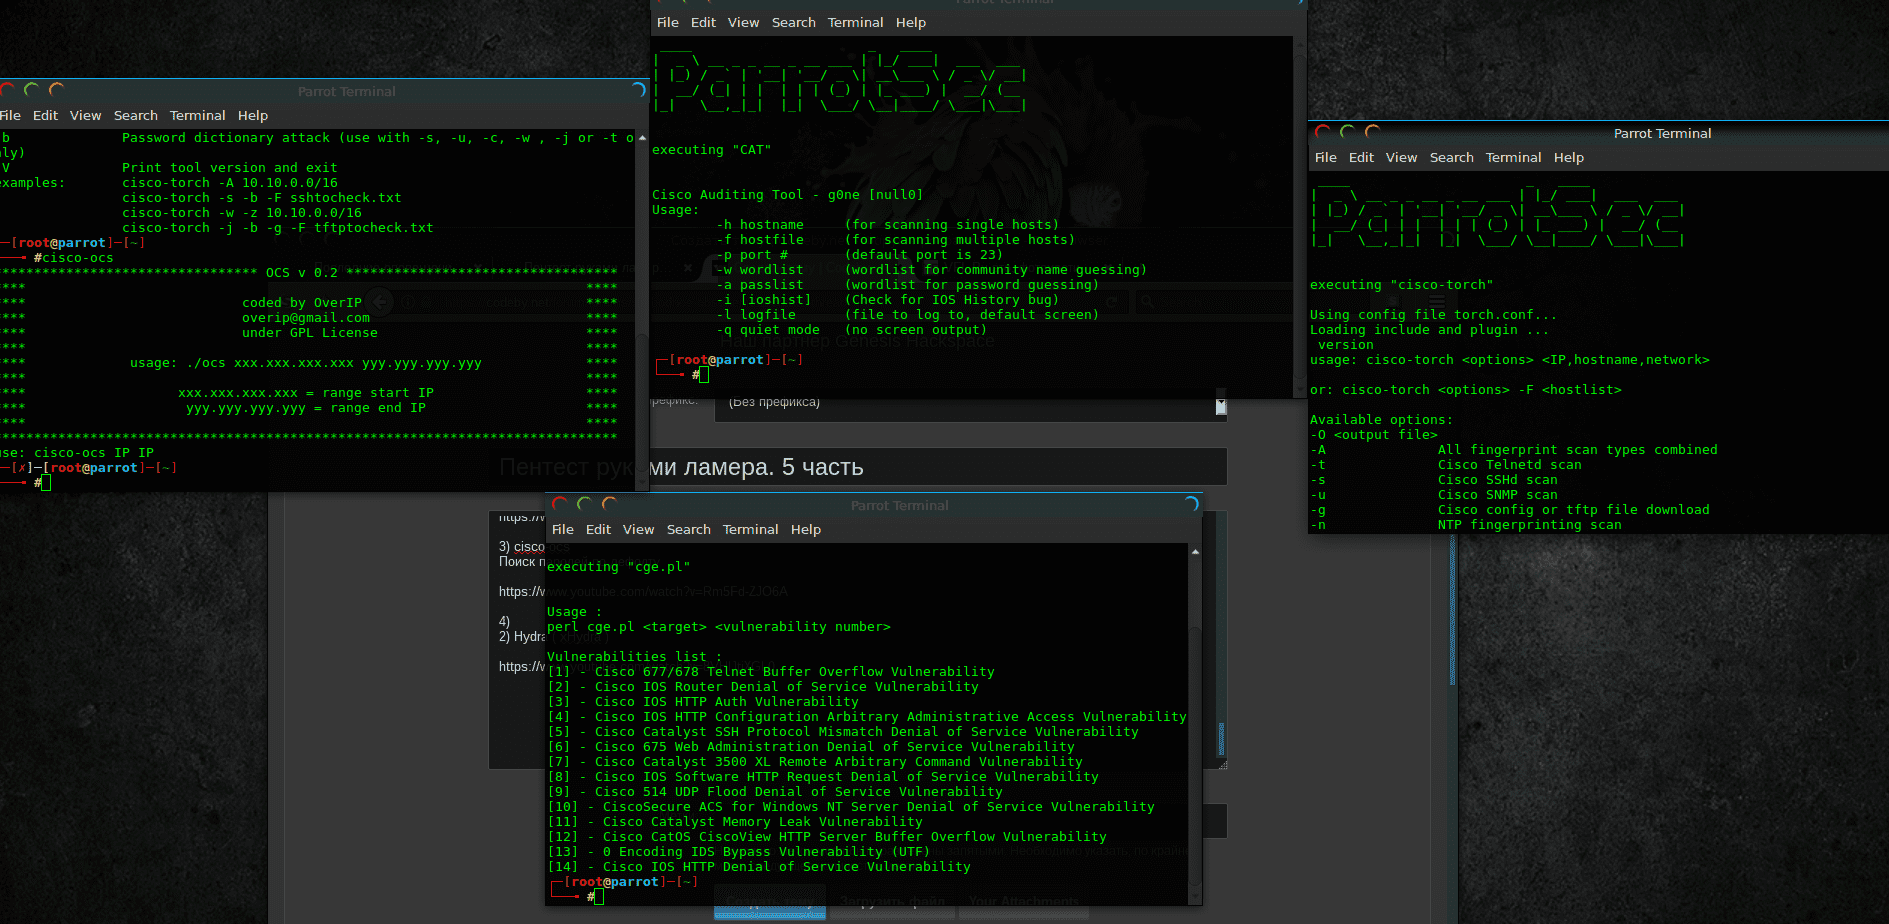Click orange window button on cge.pl terminal
1889x924 pixels.
(x=609, y=504)
